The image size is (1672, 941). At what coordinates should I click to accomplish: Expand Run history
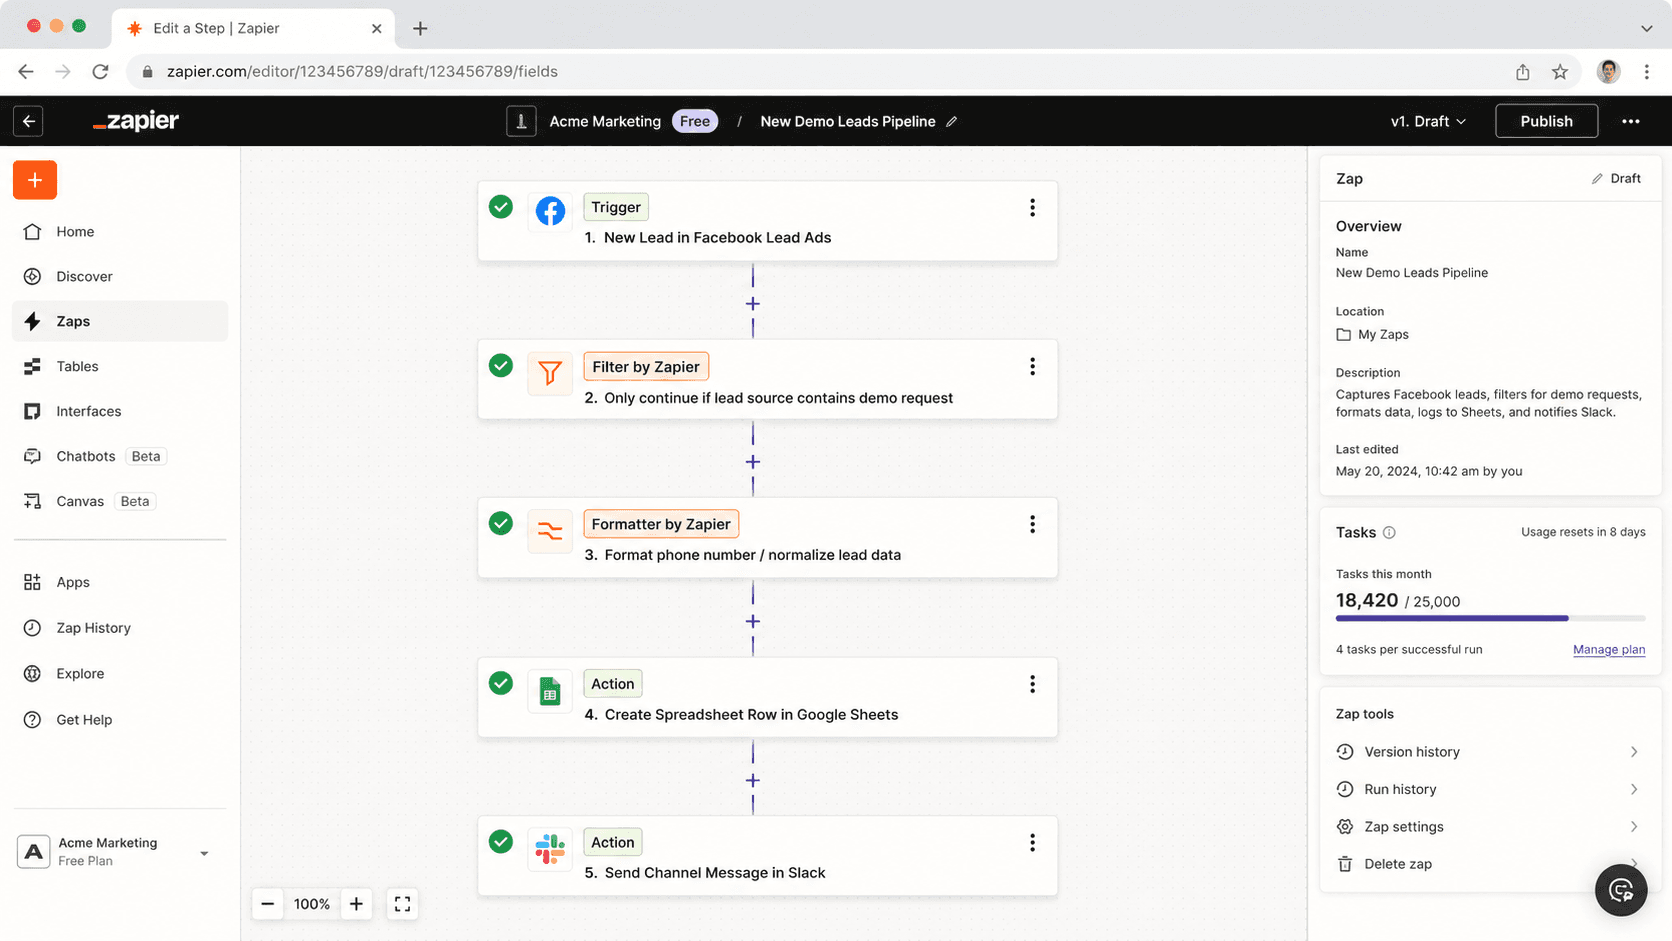tap(1490, 789)
